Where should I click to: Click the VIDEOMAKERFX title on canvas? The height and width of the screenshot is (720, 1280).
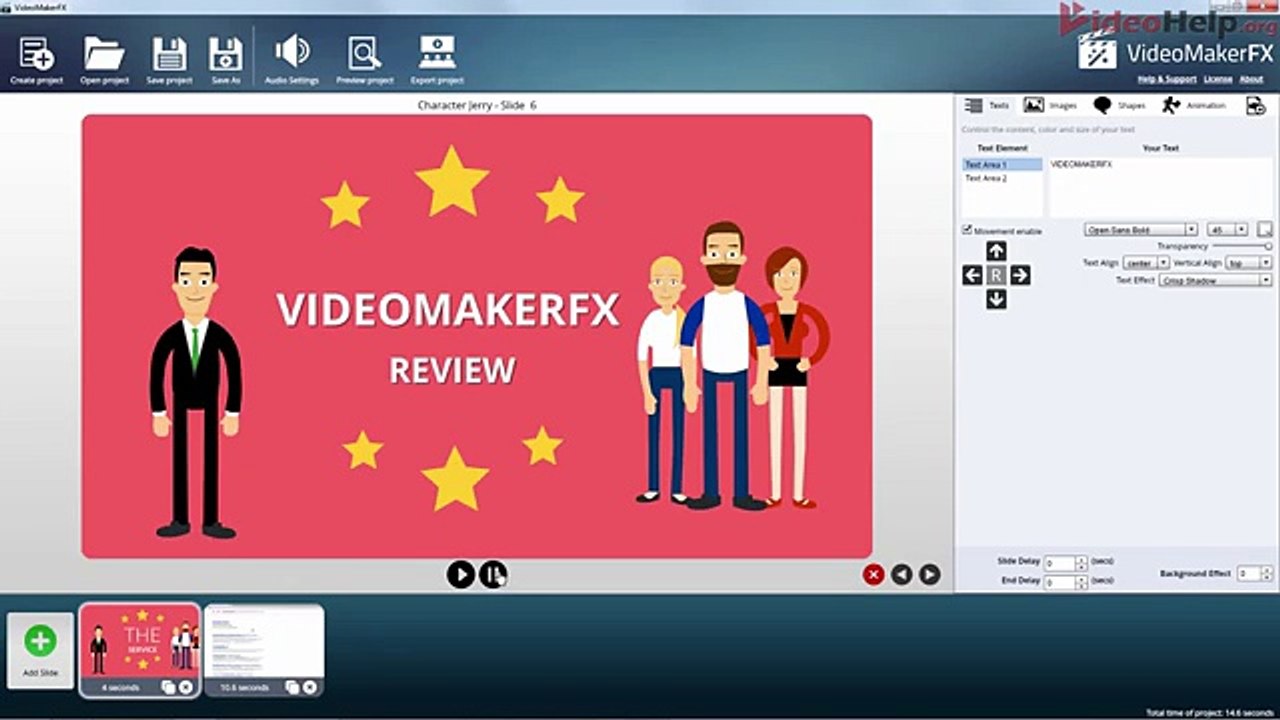(448, 310)
